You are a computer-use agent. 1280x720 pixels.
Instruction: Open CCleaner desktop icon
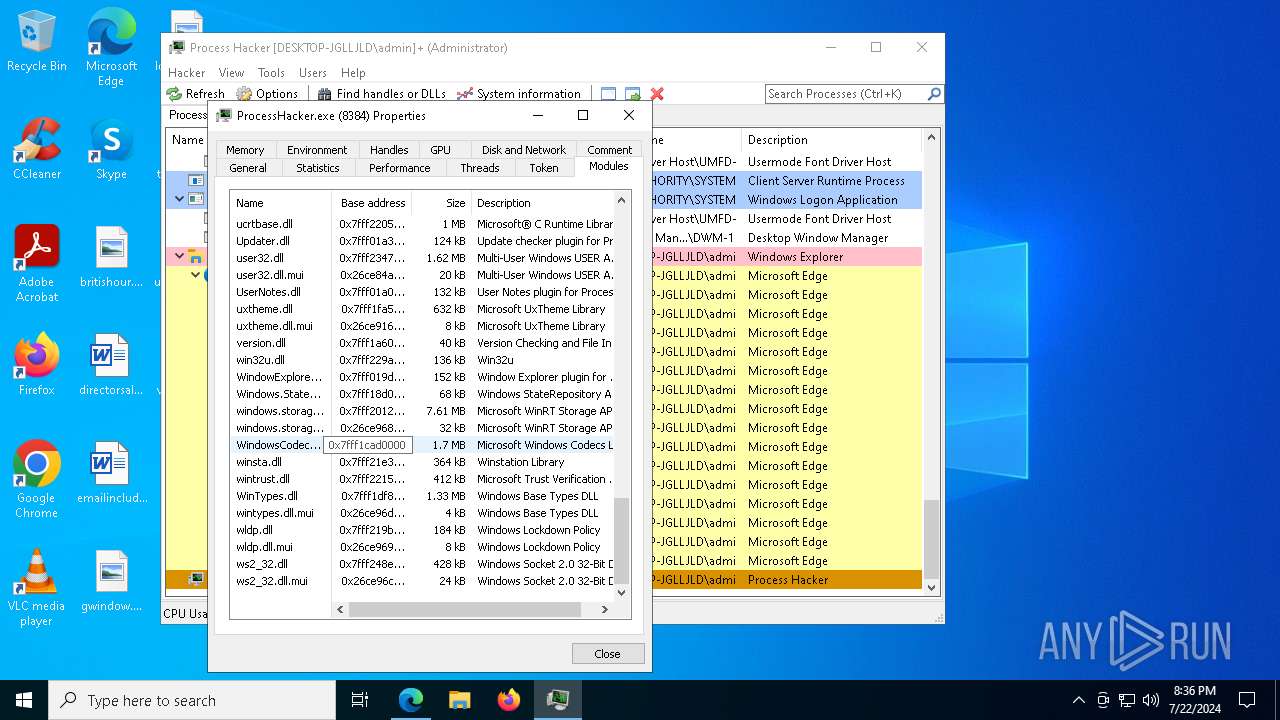click(x=36, y=150)
